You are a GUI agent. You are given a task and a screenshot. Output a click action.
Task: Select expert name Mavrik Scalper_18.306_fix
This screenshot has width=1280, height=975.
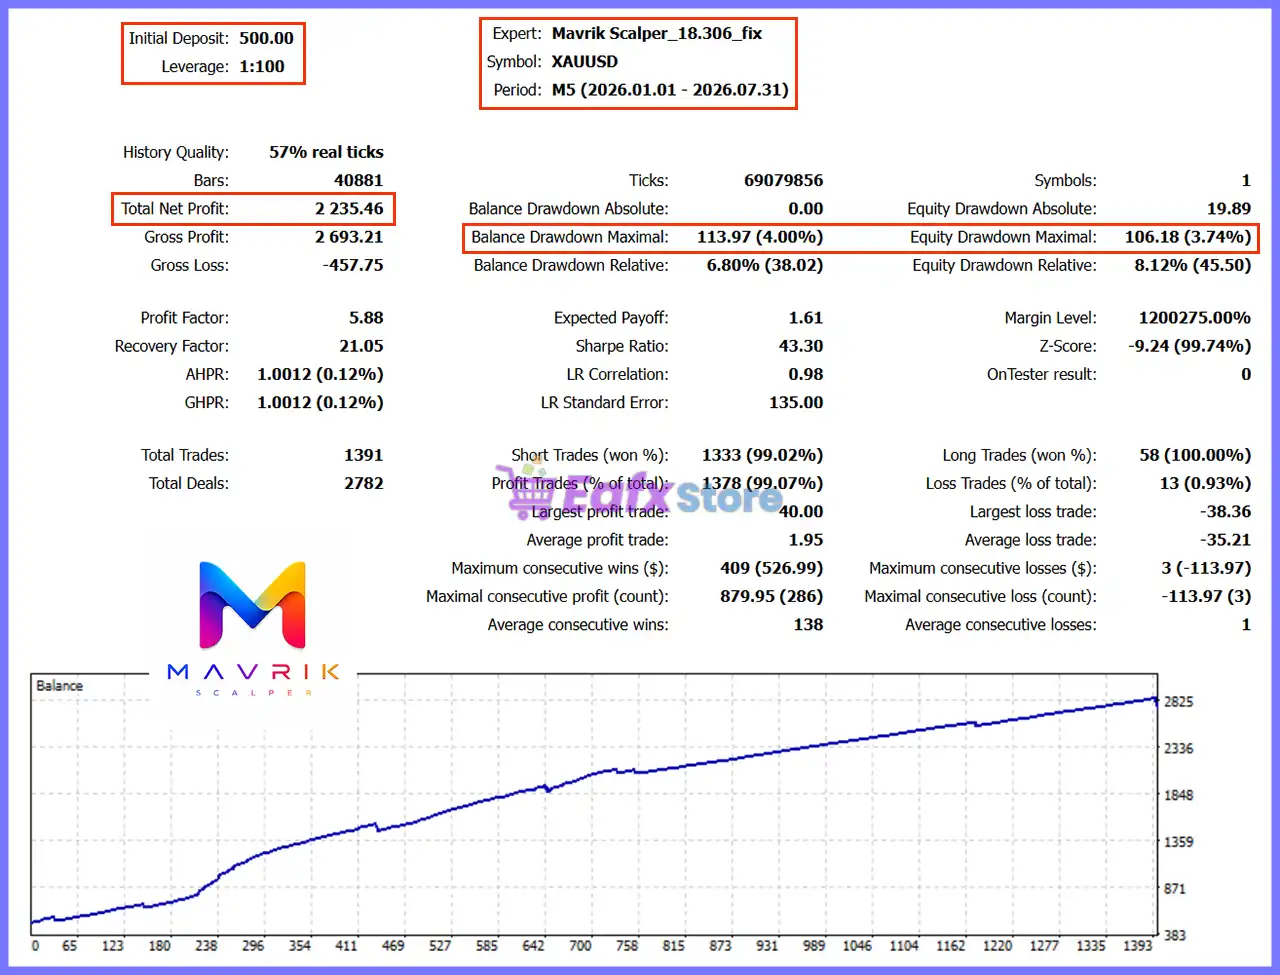tap(657, 33)
